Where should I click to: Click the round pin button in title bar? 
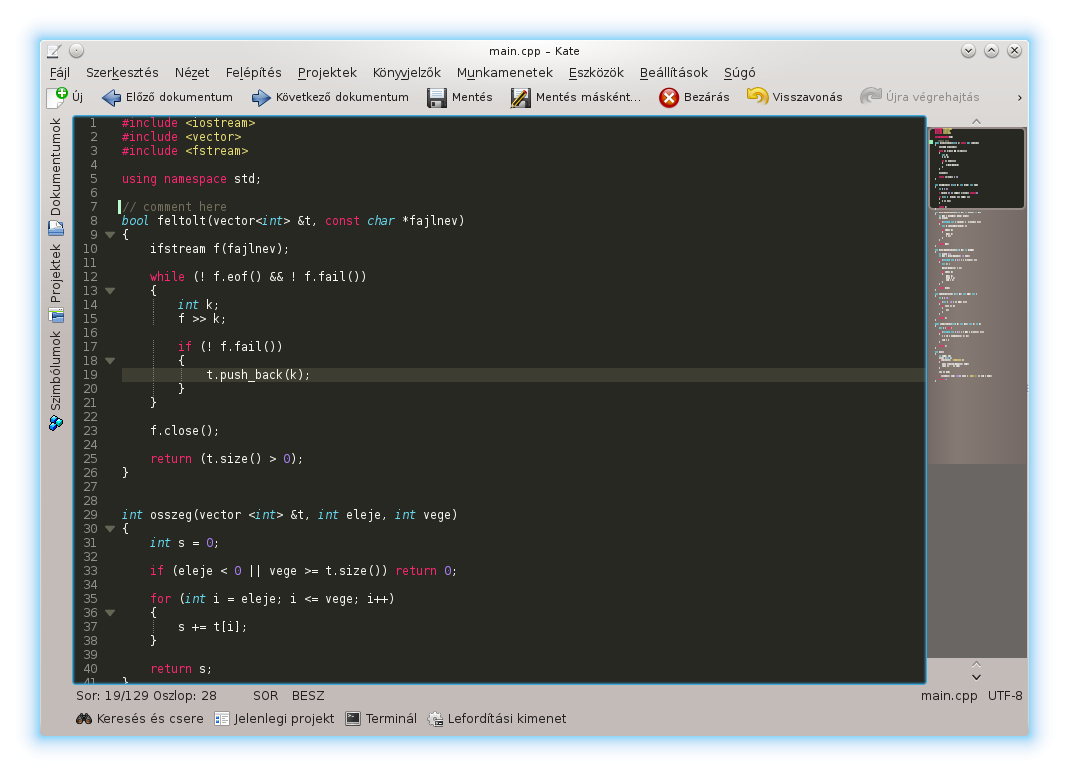[x=76, y=50]
